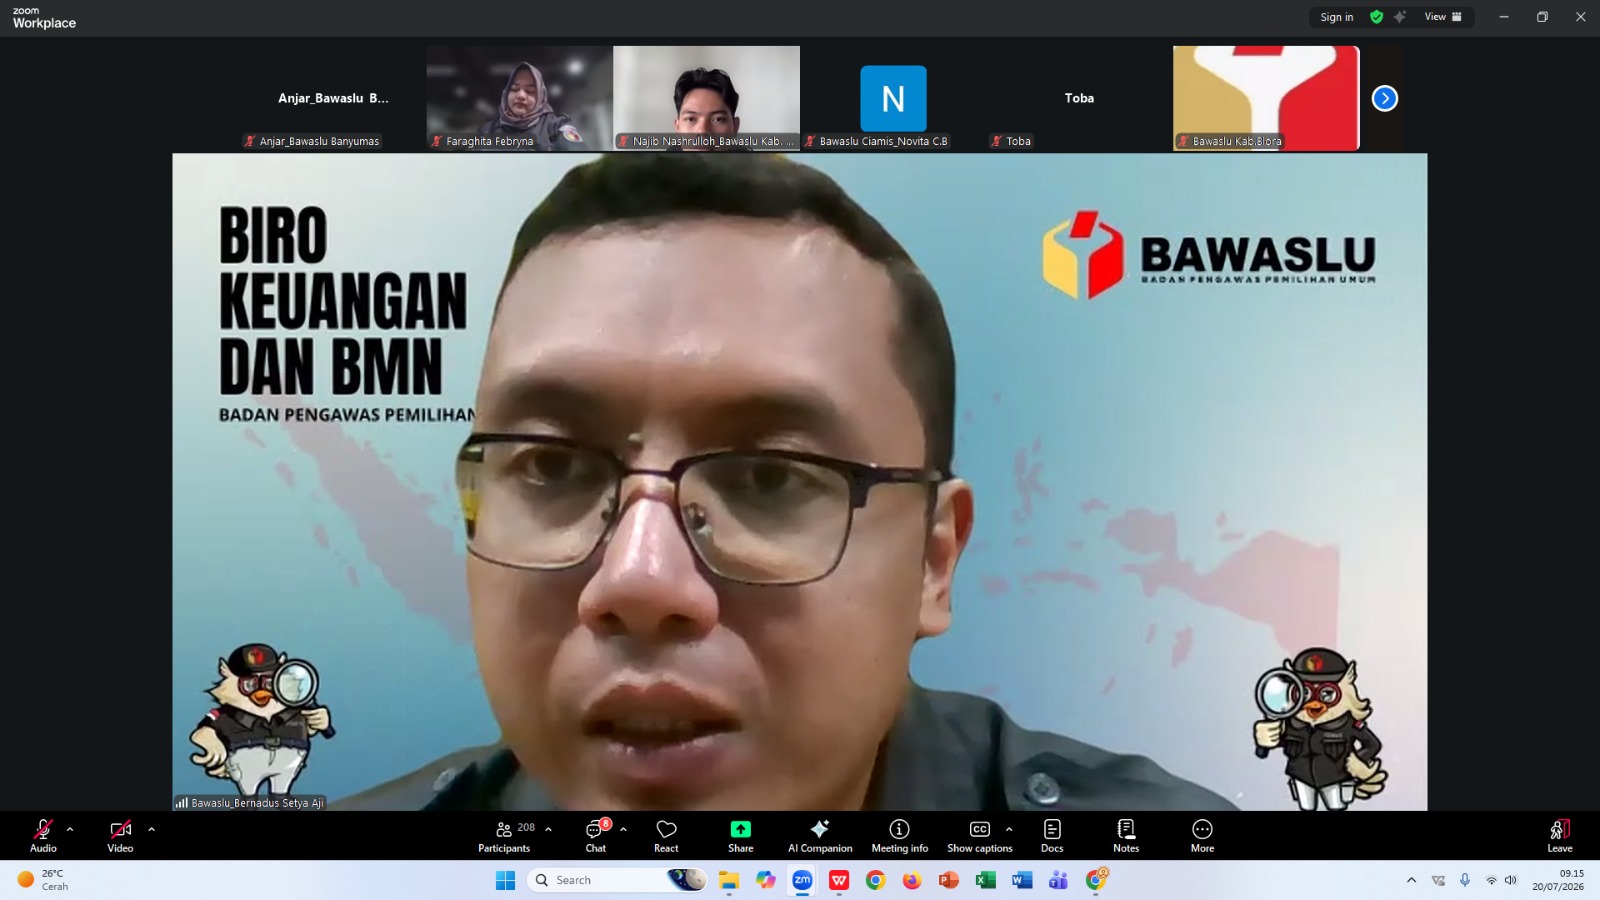This screenshot has width=1600, height=900.
Task: Click AI sparkle icon in title bar
Action: (x=1400, y=17)
